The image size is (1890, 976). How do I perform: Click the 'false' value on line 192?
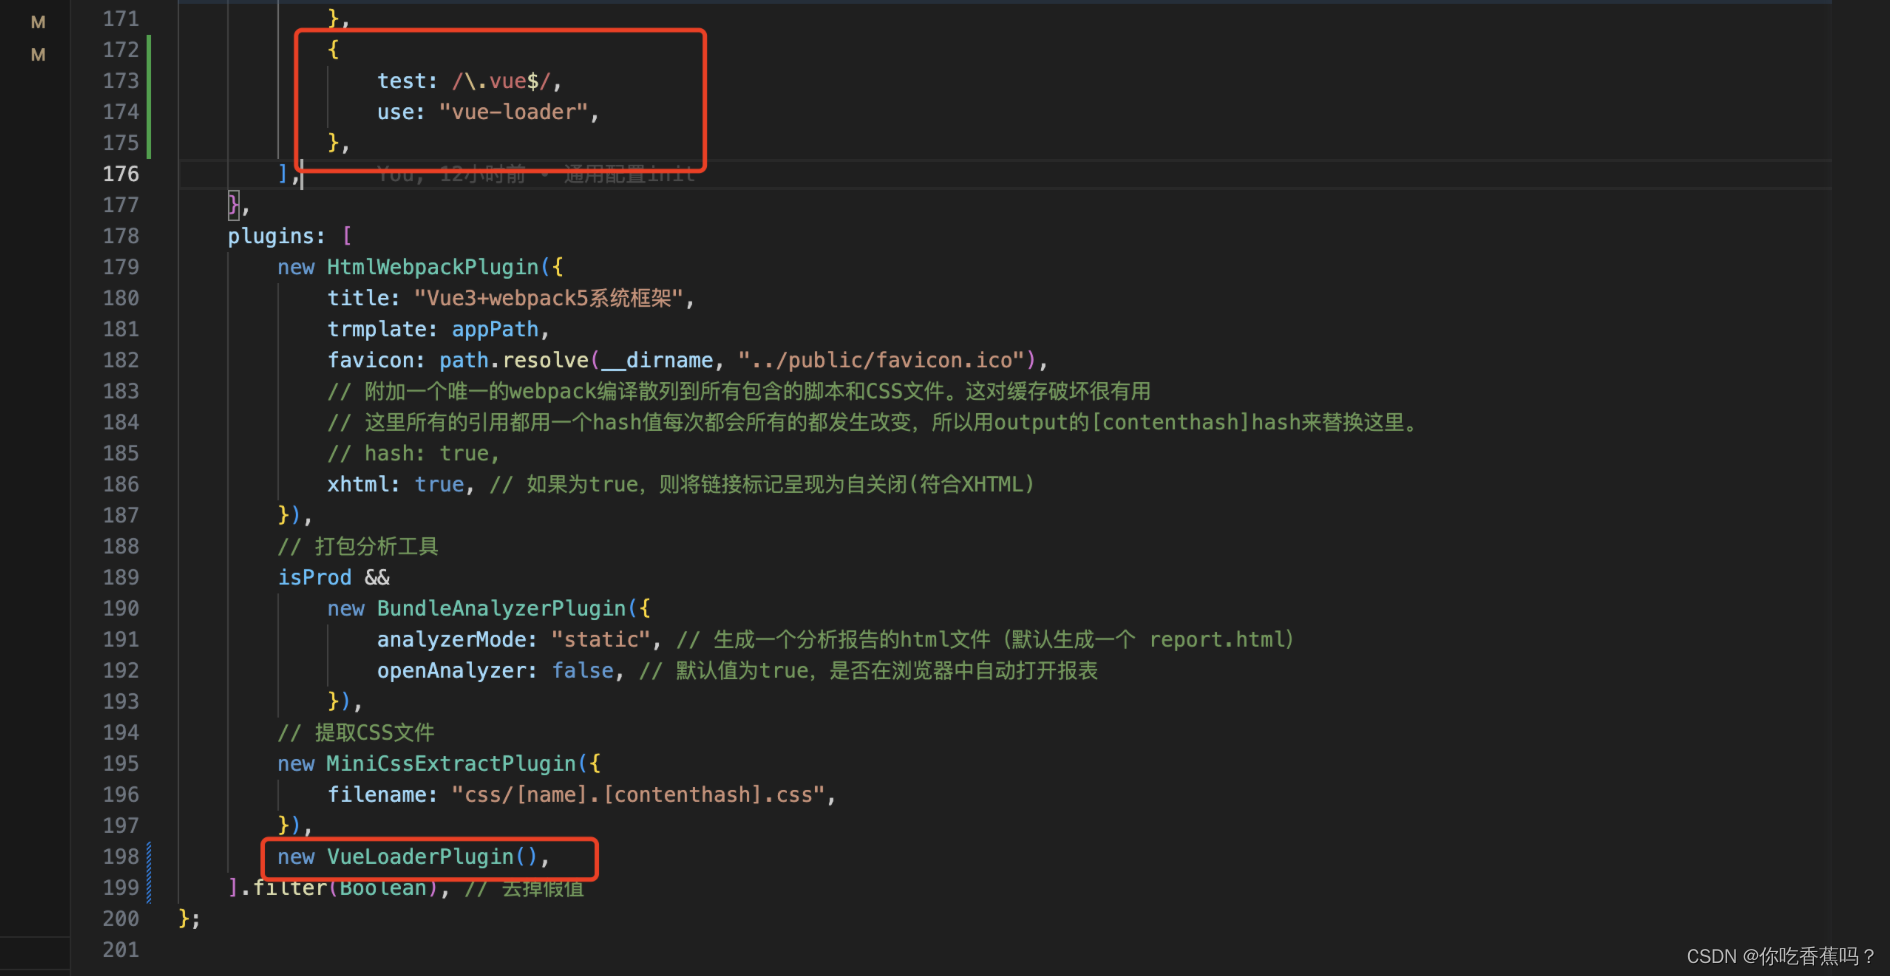pos(583,670)
